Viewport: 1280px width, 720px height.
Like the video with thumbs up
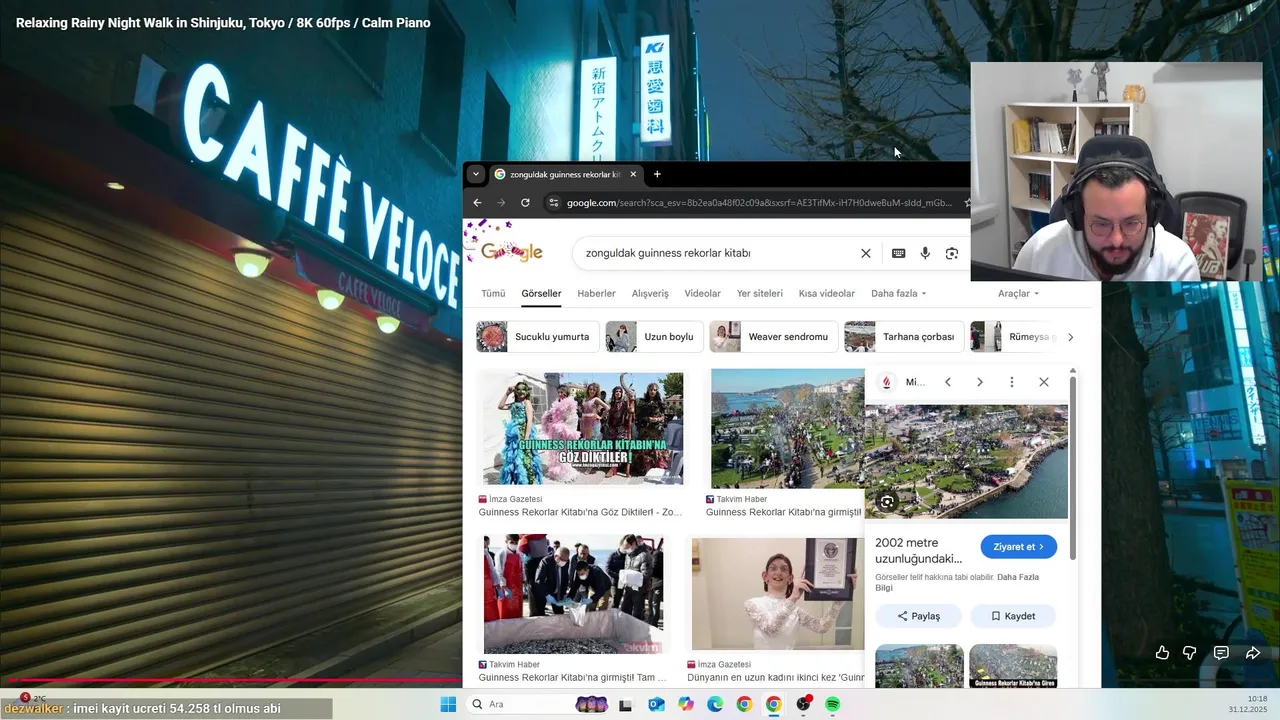1162,653
